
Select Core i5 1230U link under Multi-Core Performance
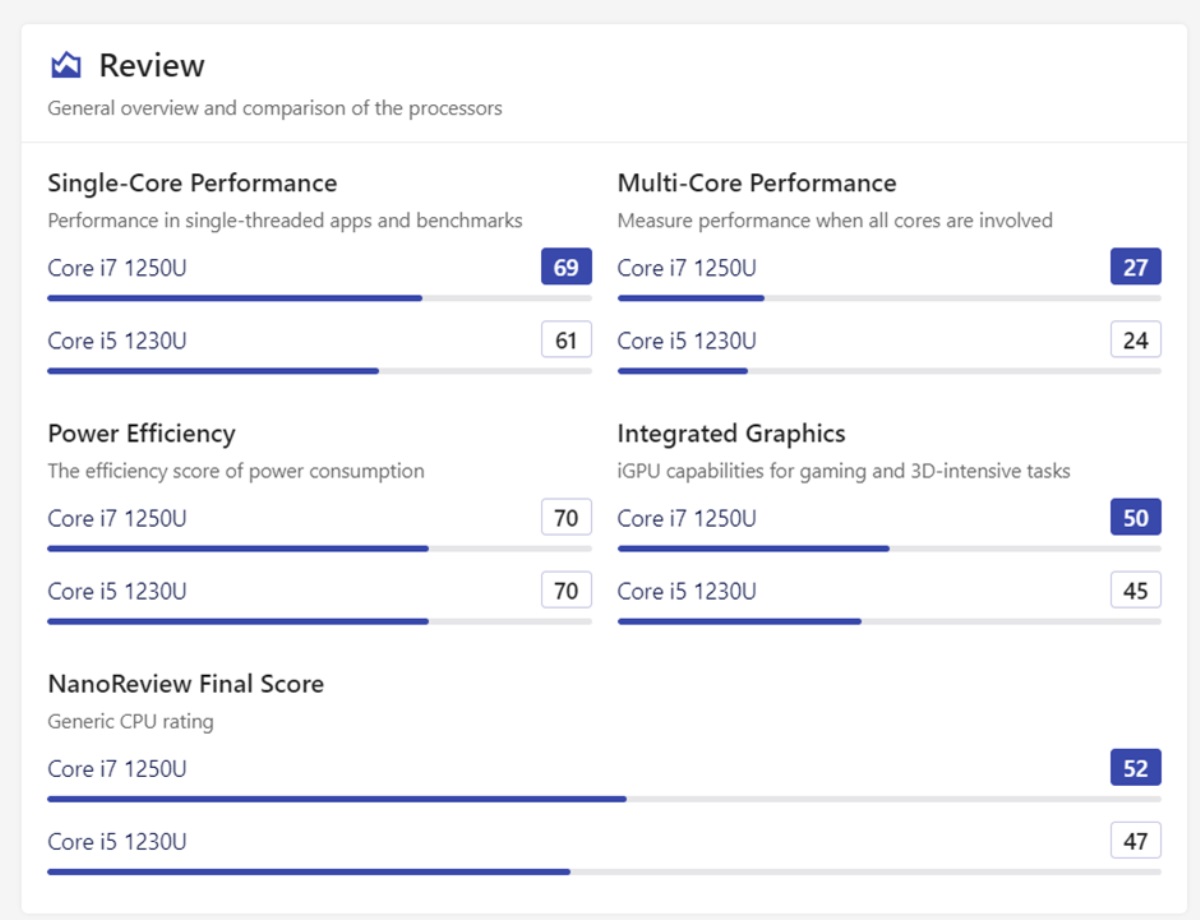(687, 341)
